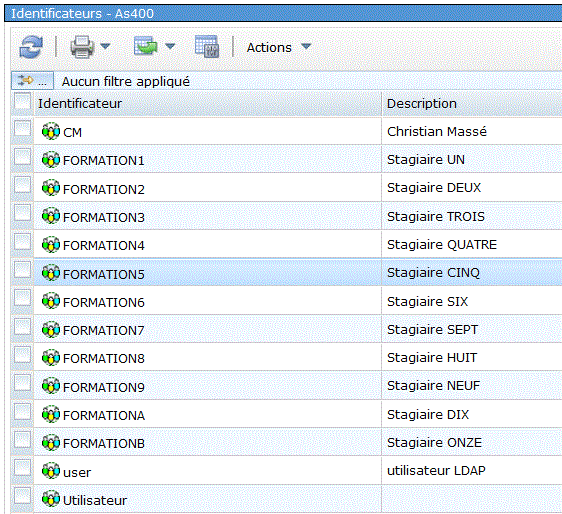Click the Description column header

coord(422,104)
